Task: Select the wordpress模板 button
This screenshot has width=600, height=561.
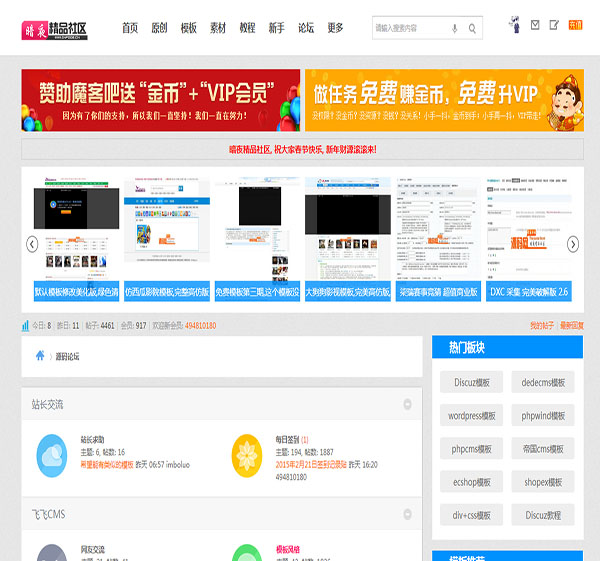Action: click(x=471, y=416)
